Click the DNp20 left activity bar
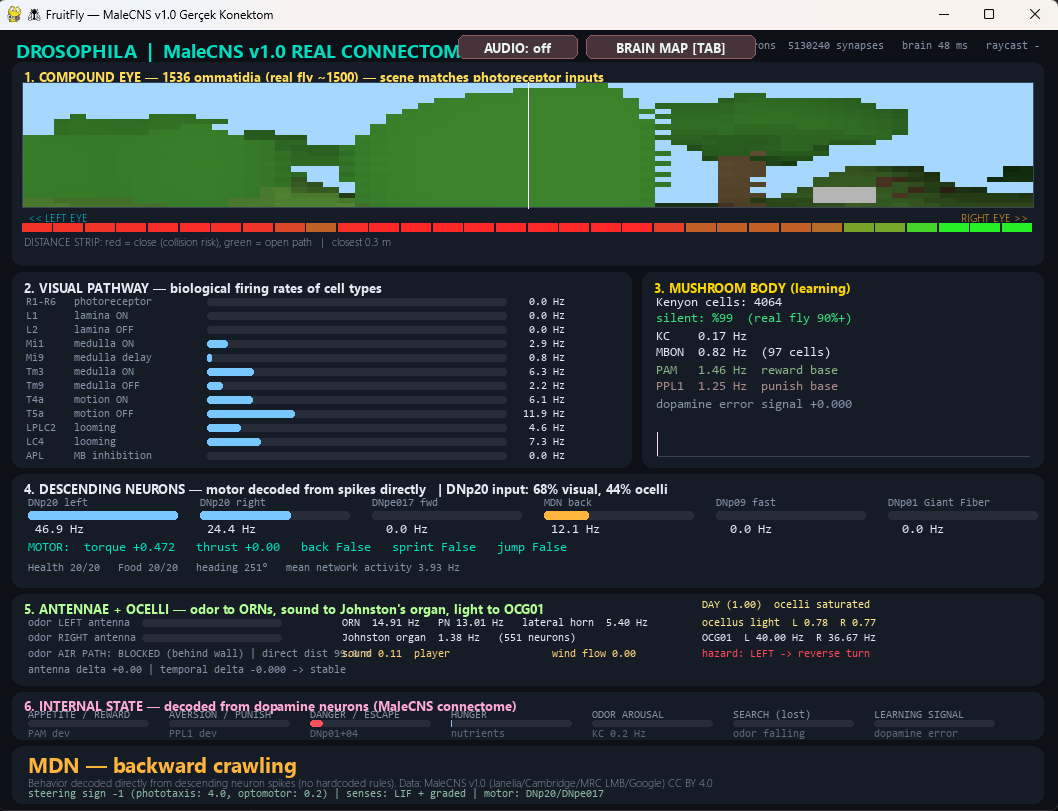Image resolution: width=1058 pixels, height=811 pixels. point(103,515)
